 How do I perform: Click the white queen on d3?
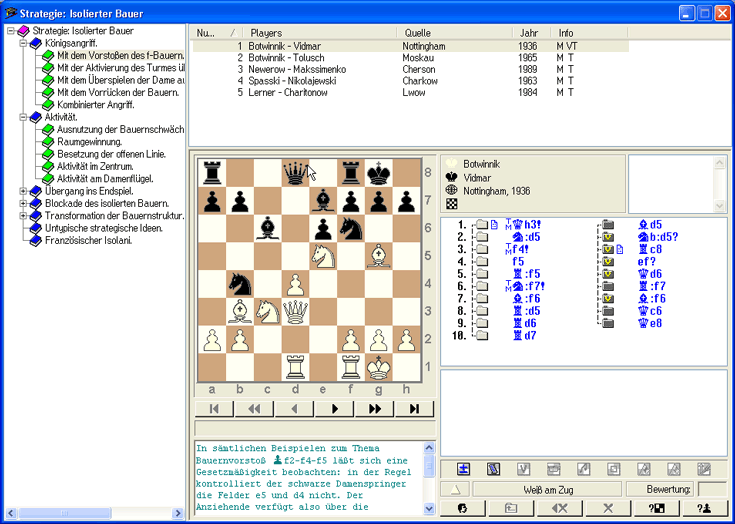295,312
